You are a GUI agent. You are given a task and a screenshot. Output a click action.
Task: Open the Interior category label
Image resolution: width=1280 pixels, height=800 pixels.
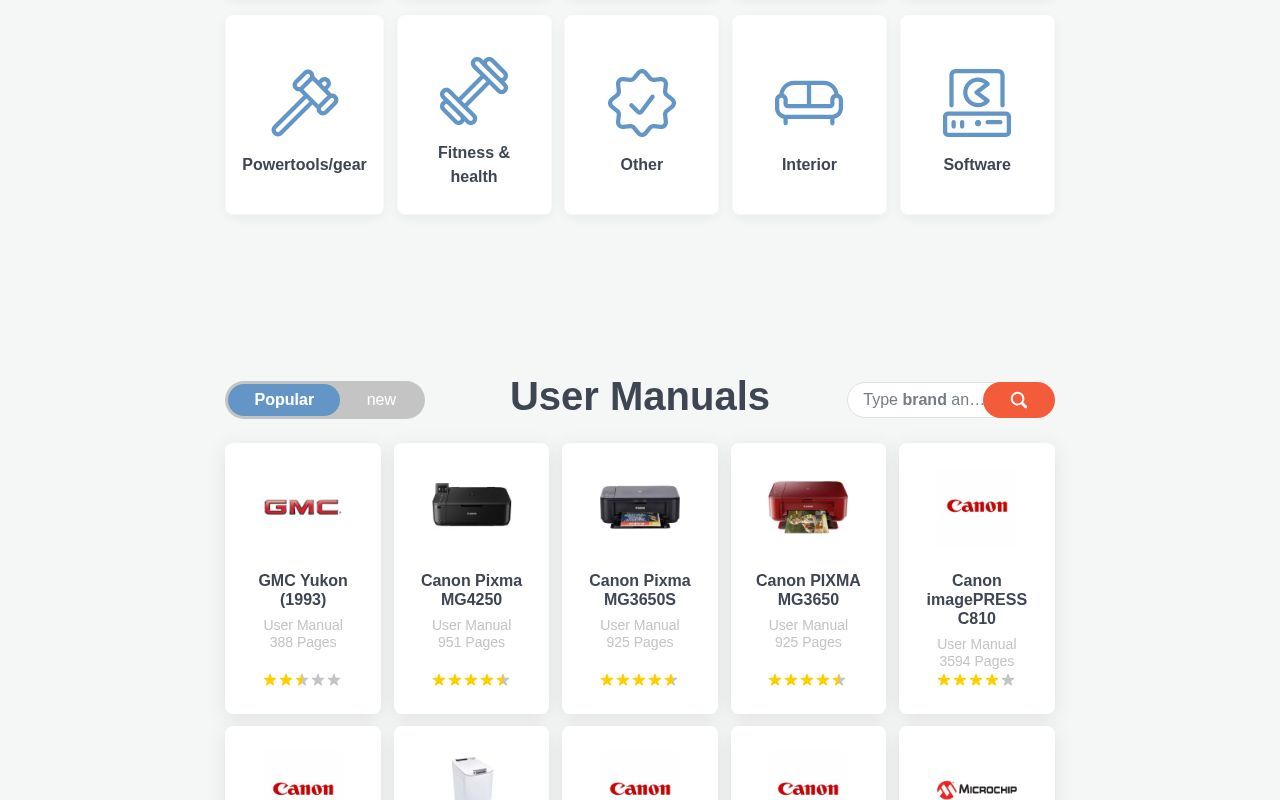coord(809,165)
